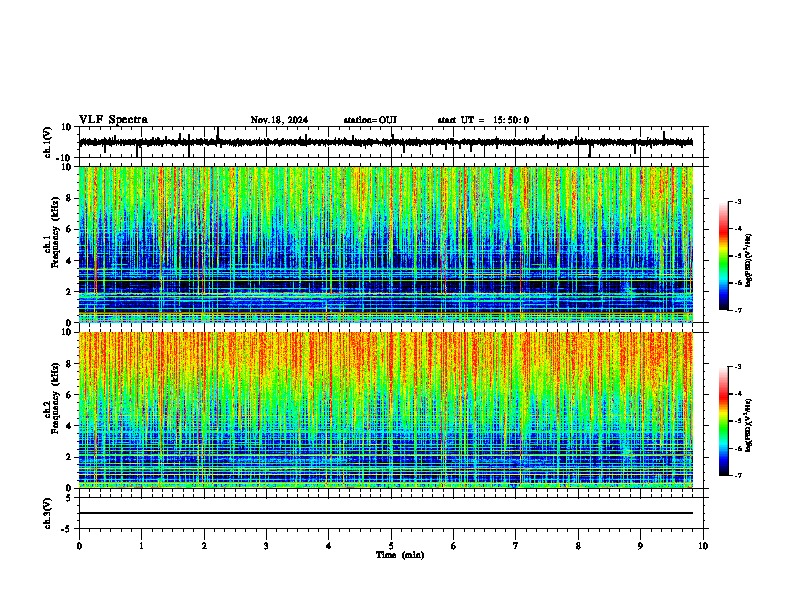The image size is (792, 612).
Task: Click the "6" kHz tick of ch.2 spectrogram
Action: pyautogui.click(x=69, y=395)
